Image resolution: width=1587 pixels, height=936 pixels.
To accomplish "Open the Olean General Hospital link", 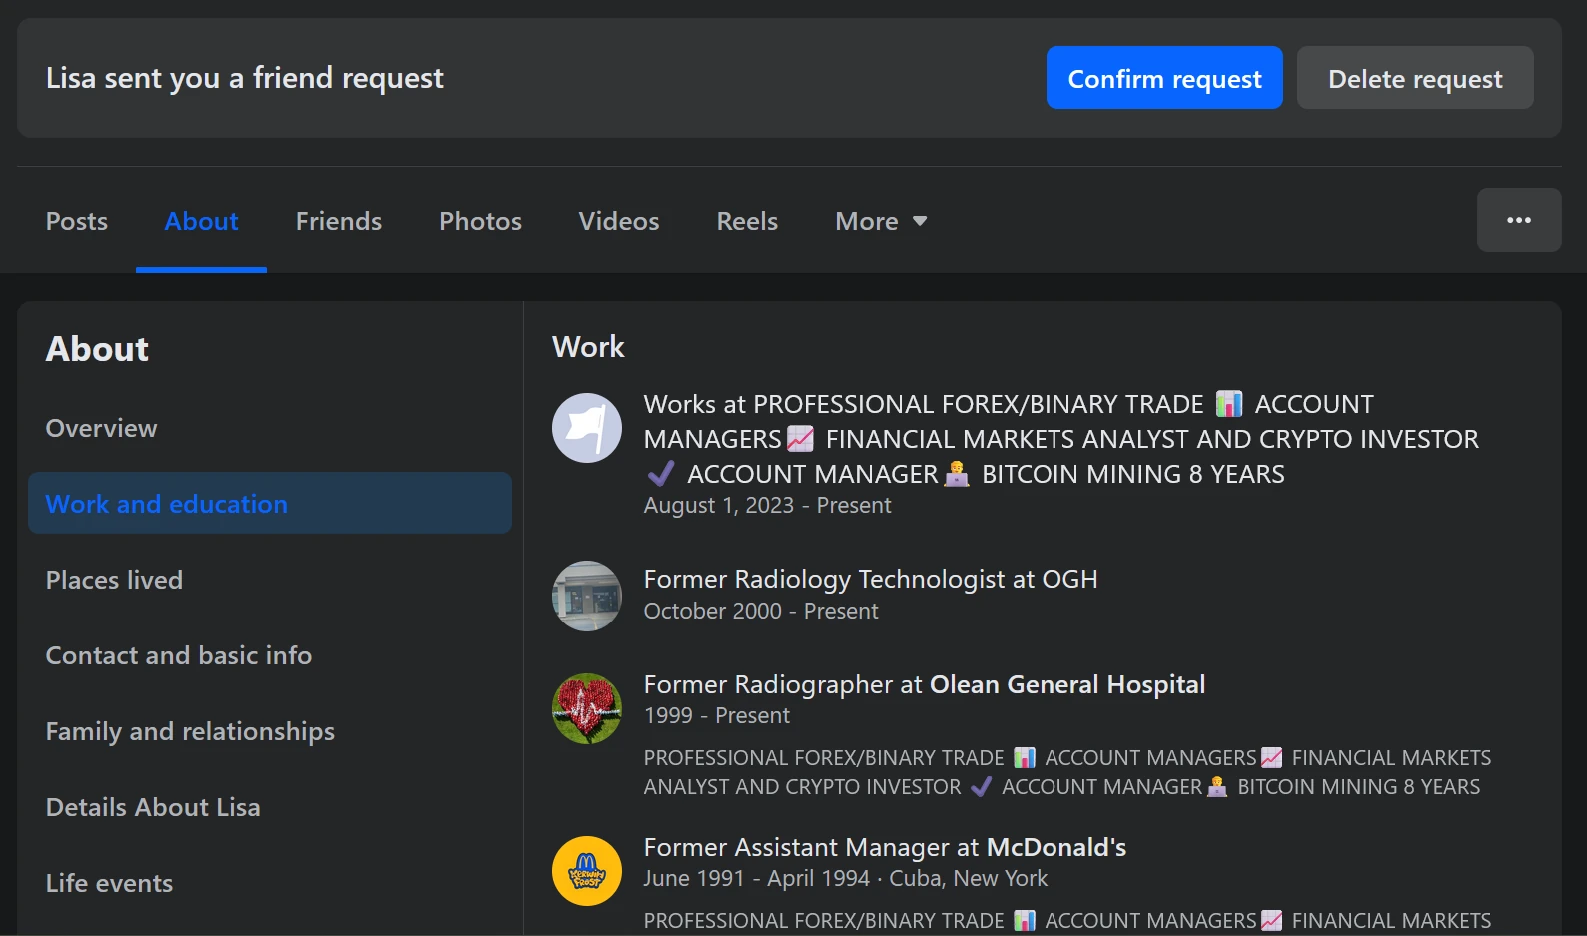I will 1067,684.
